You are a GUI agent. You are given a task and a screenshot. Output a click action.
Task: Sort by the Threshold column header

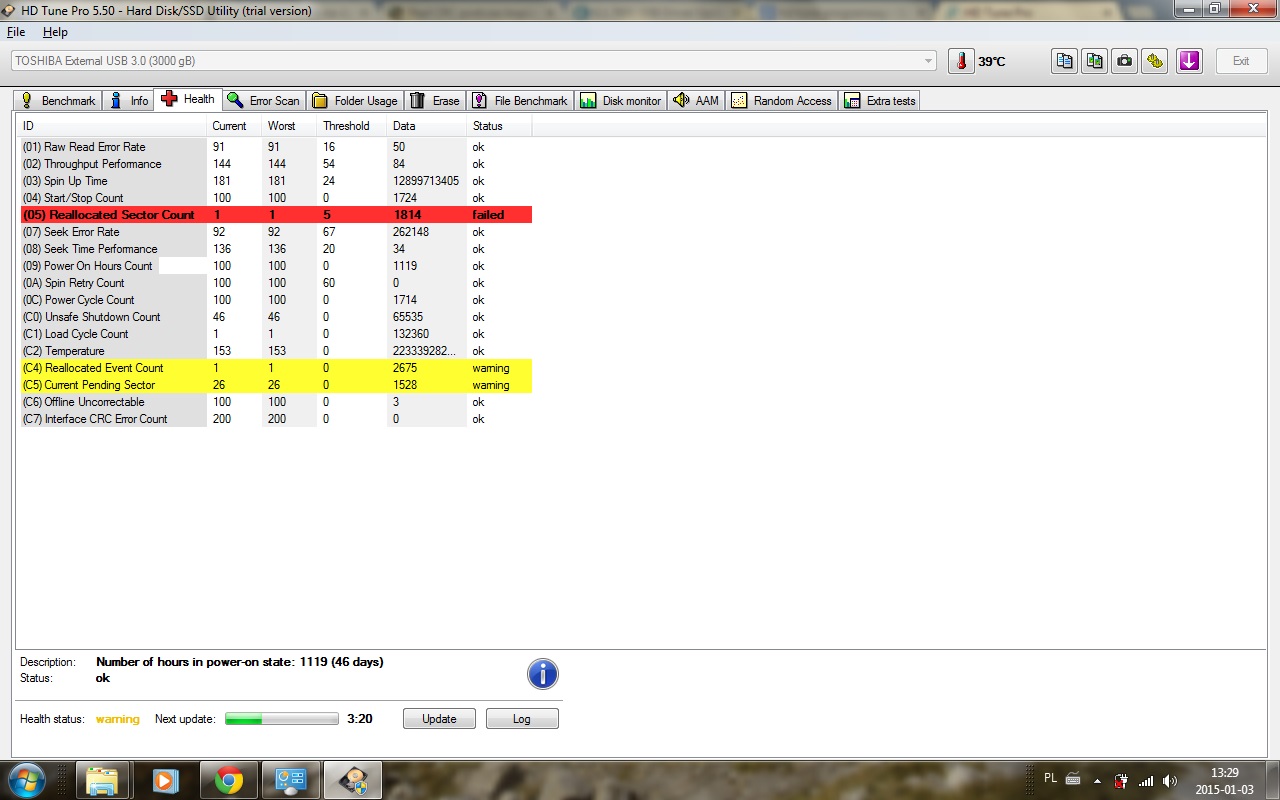pos(346,126)
